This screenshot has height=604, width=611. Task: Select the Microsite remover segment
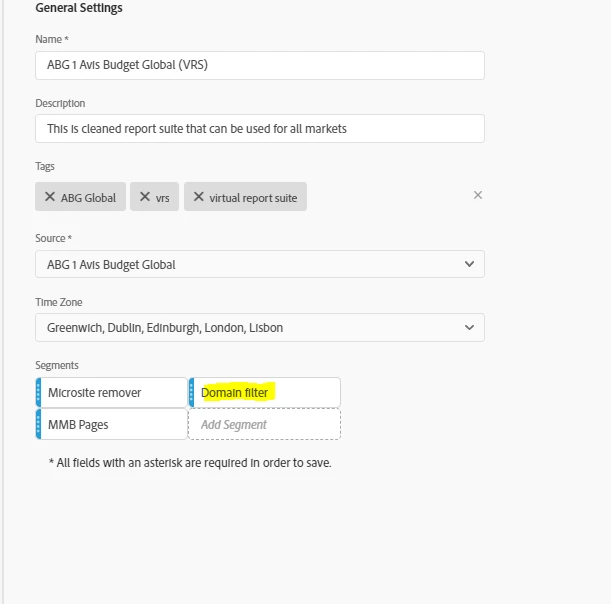tap(111, 392)
